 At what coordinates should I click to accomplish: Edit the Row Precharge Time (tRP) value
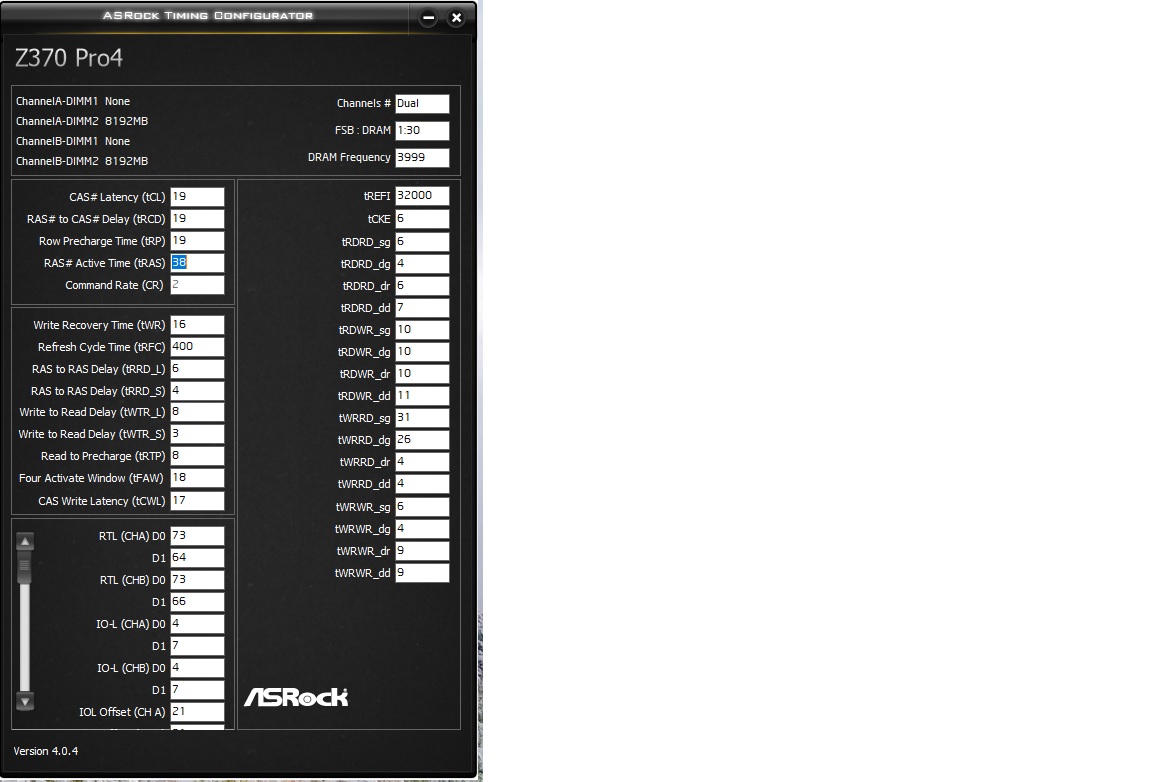[x=197, y=241]
